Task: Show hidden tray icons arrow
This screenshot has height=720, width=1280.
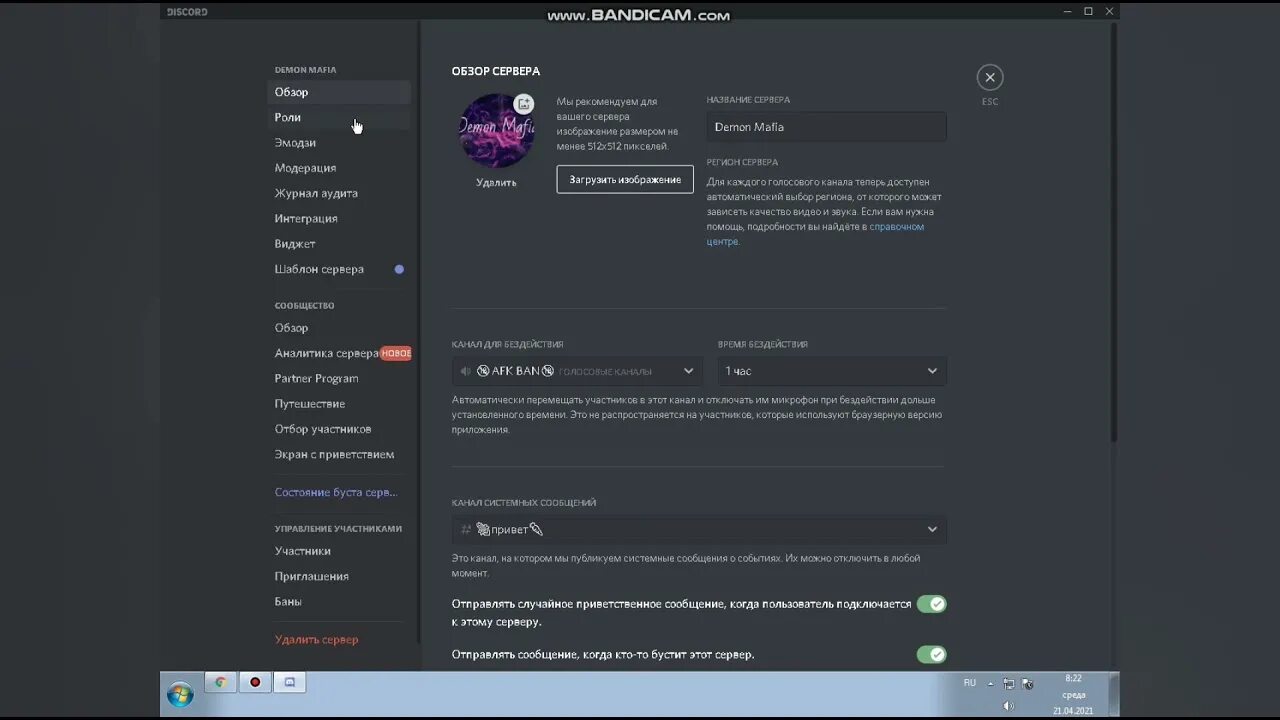Action: (991, 684)
